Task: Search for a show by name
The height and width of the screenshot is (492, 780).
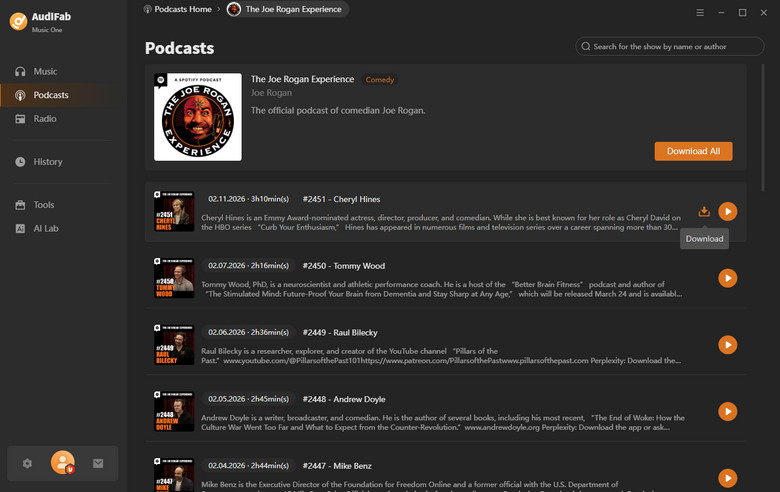Action: click(670, 46)
